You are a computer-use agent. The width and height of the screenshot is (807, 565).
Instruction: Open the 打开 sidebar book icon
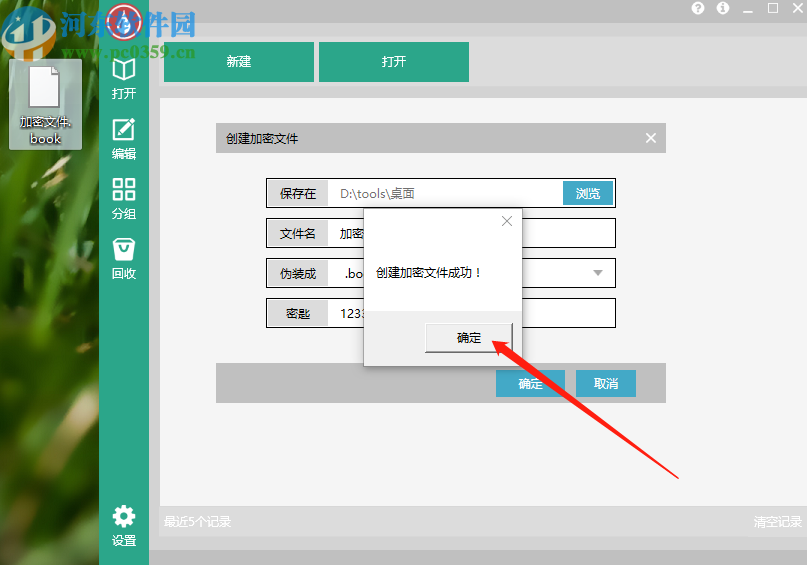point(124,79)
